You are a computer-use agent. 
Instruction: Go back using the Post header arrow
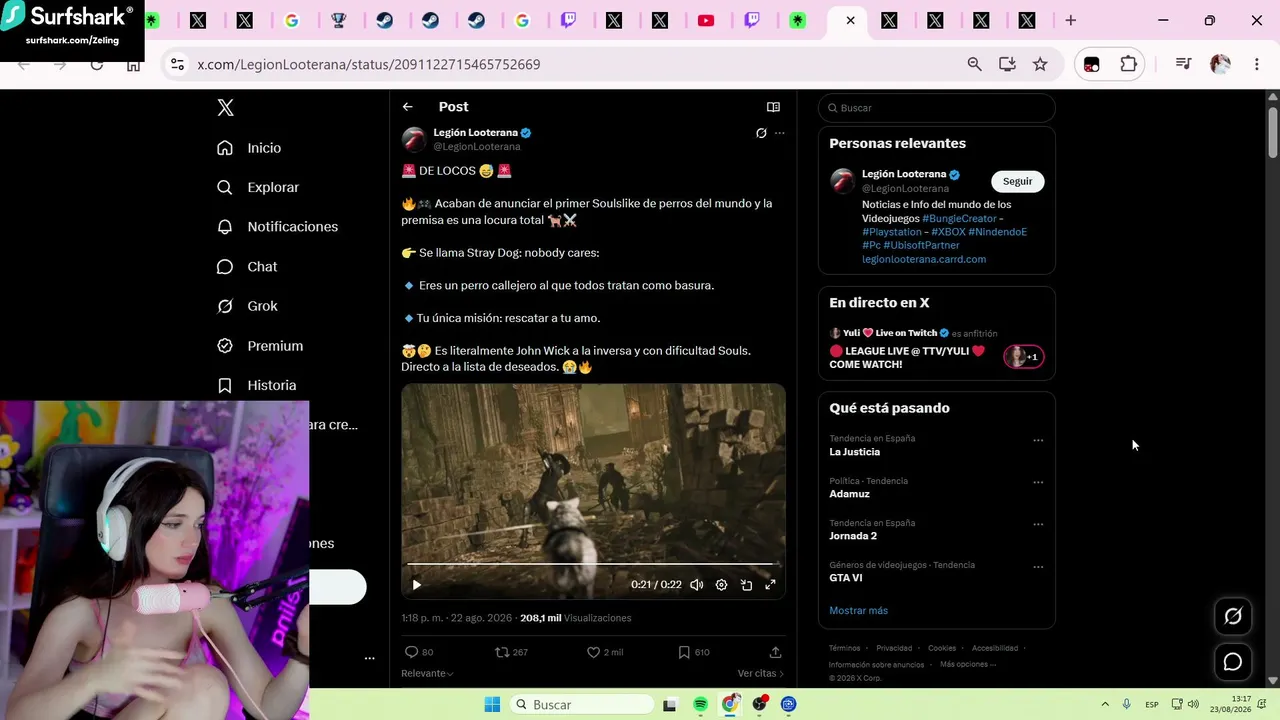click(x=408, y=107)
